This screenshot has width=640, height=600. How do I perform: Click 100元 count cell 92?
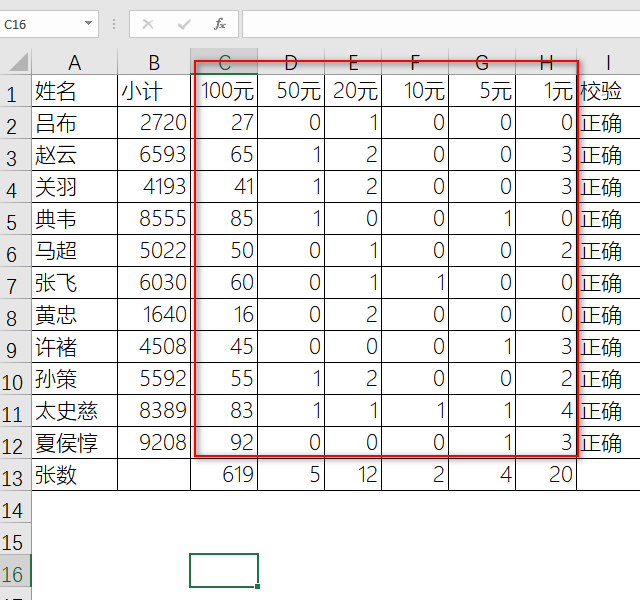coord(224,442)
